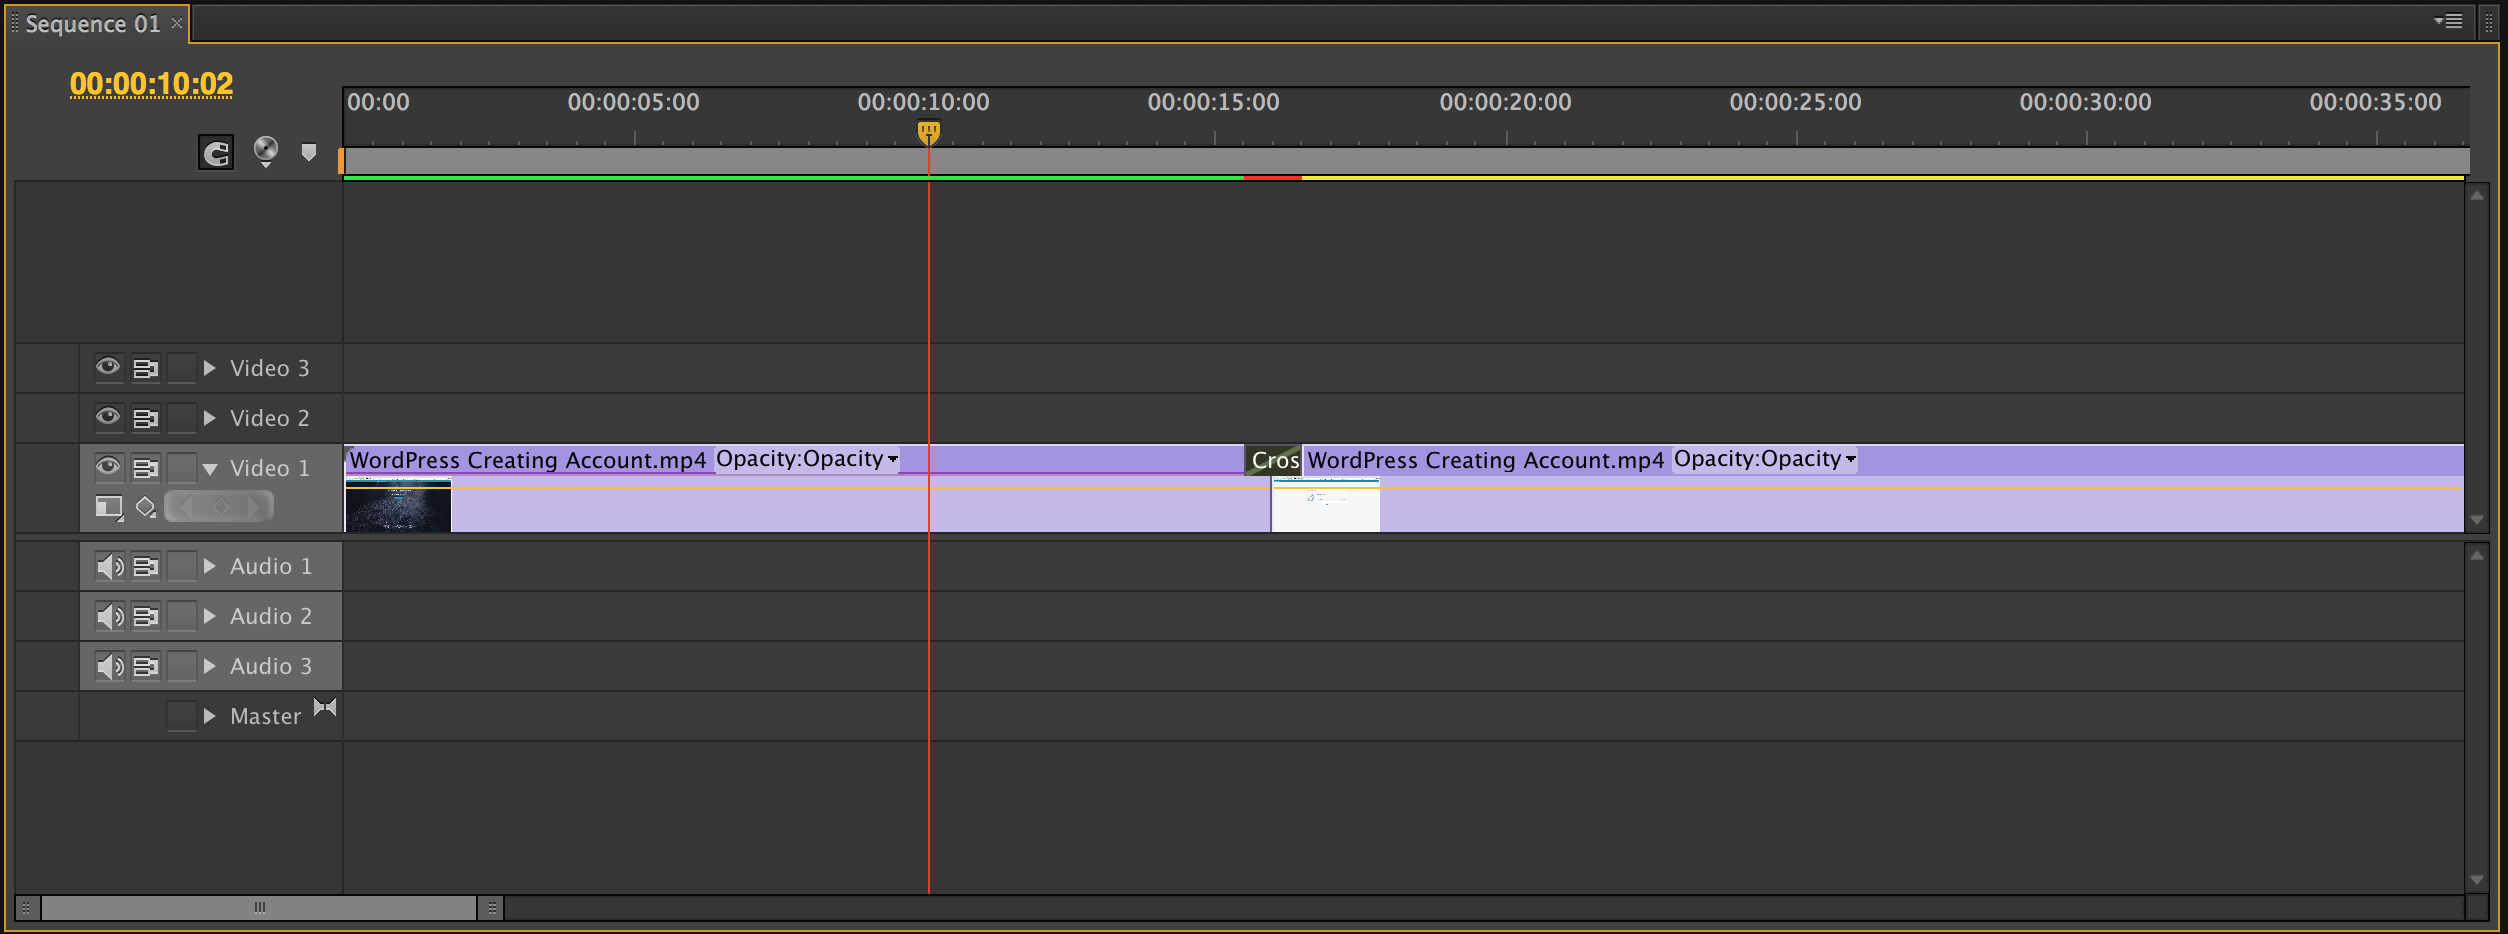
Task: Open the timeline panel menu
Action: tap(2449, 22)
